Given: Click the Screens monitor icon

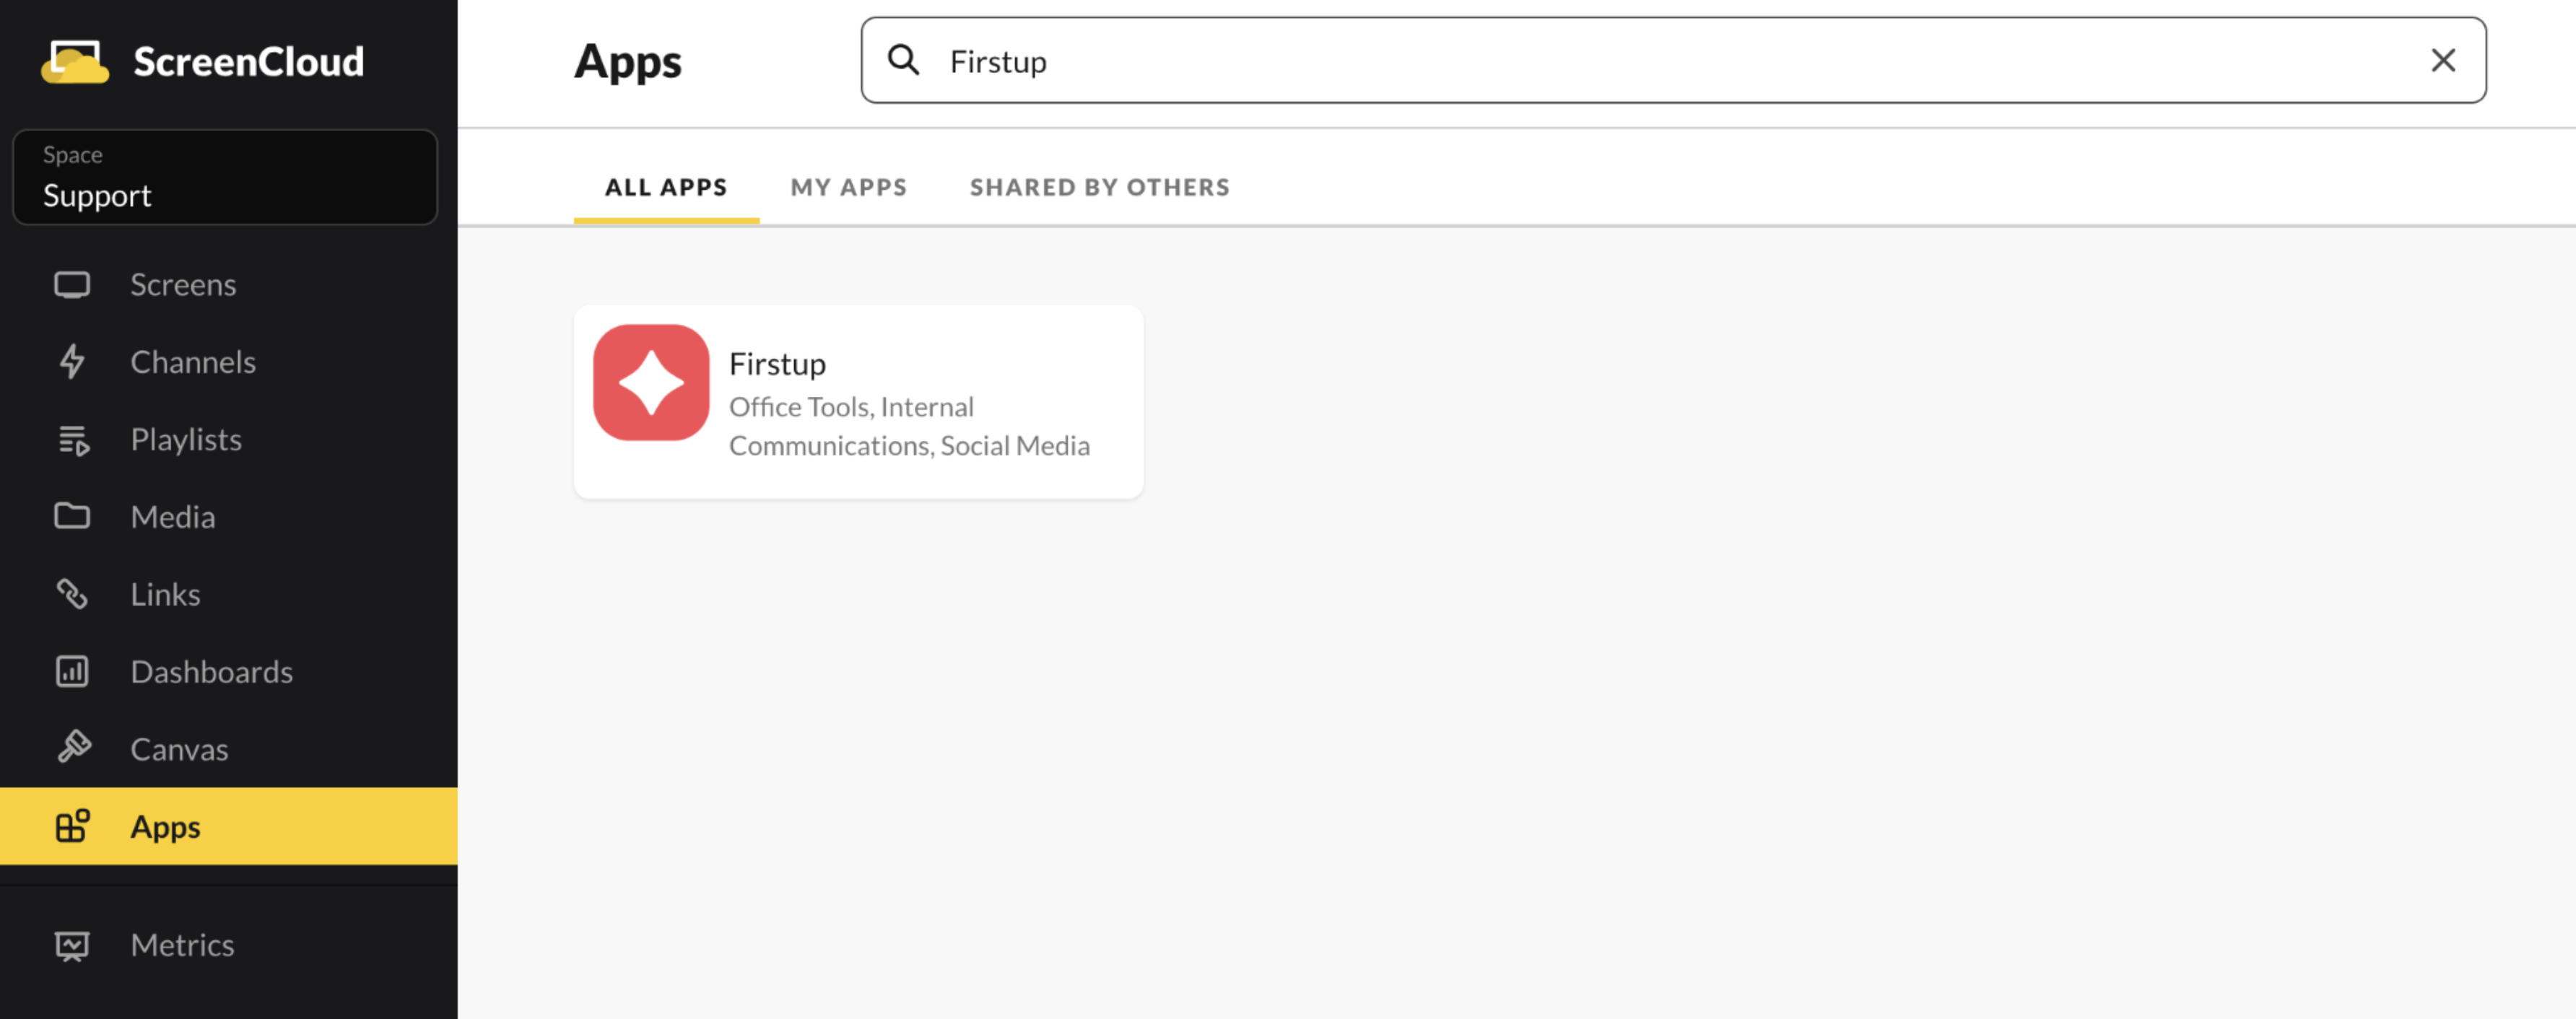Looking at the screenshot, I should [72, 285].
